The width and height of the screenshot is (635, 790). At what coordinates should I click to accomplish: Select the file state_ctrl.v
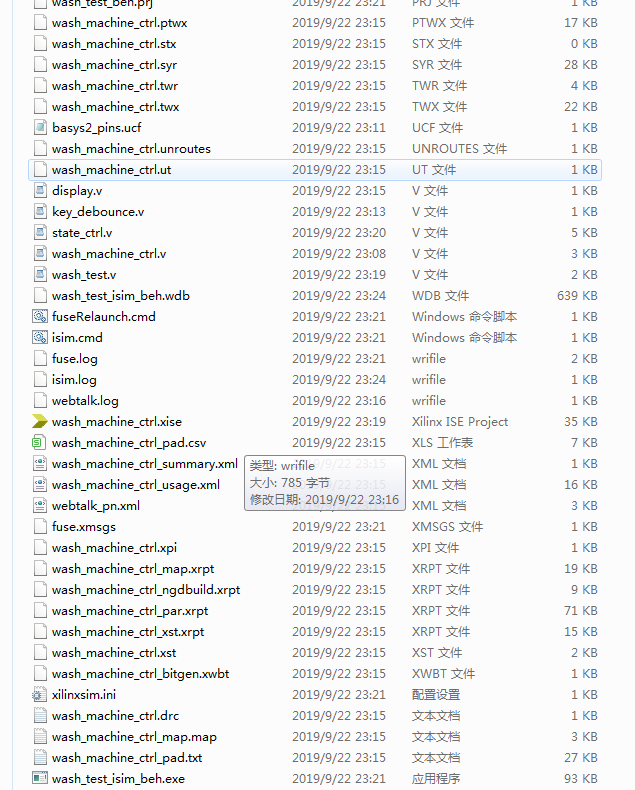click(x=82, y=233)
